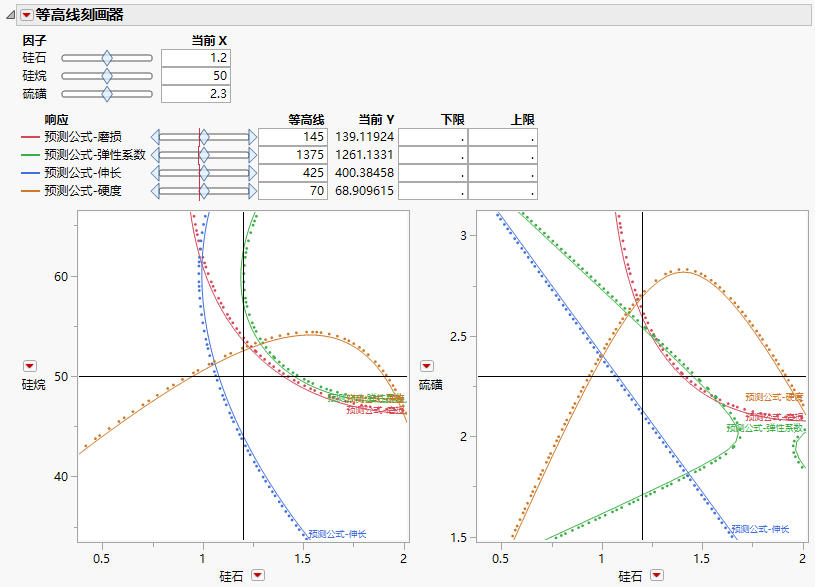Open right plot 硫磺 Y-axis dropdown
815x587 pixels.
427,366
